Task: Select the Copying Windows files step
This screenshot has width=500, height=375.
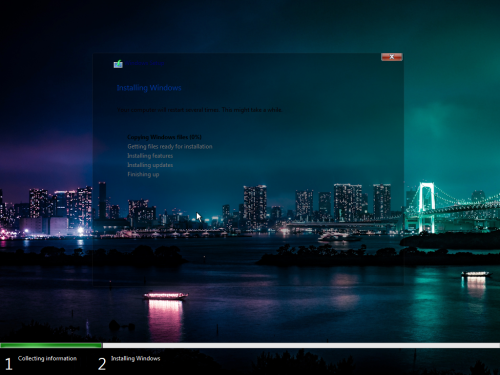Action: (164, 137)
